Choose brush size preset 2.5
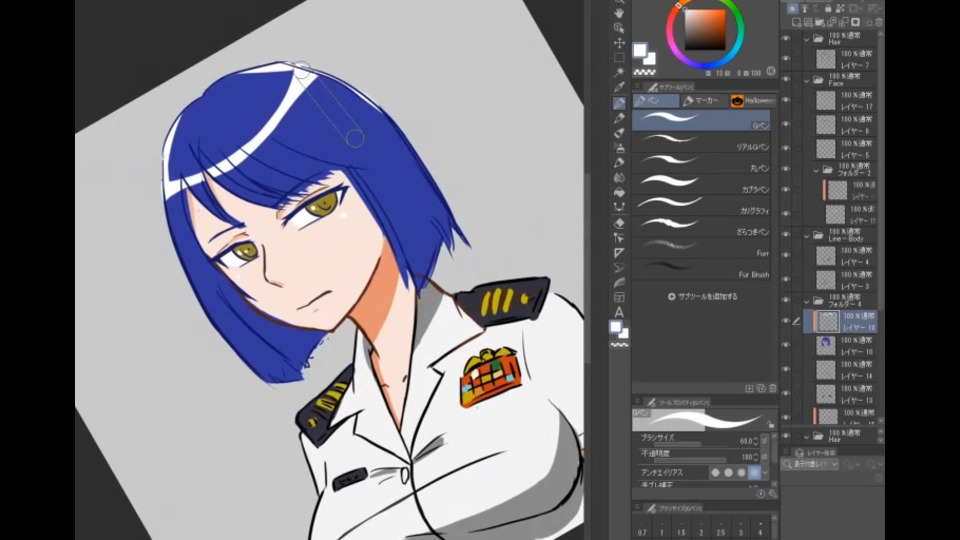Image resolution: width=960 pixels, height=540 pixels. [721, 528]
